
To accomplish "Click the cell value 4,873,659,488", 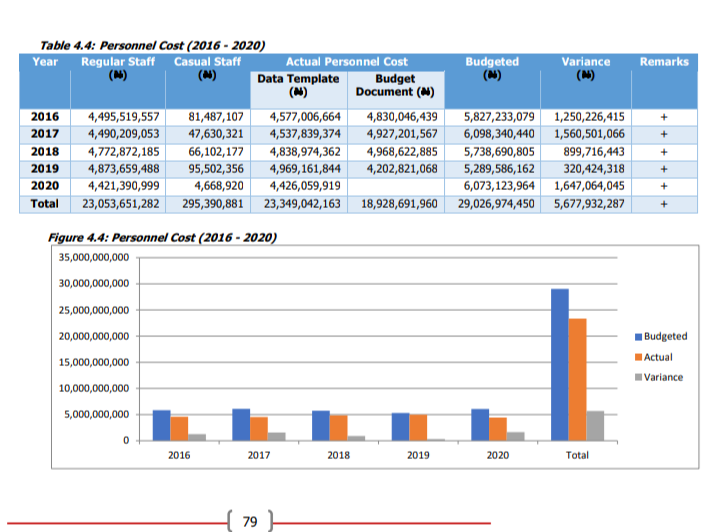I will (x=124, y=168).
